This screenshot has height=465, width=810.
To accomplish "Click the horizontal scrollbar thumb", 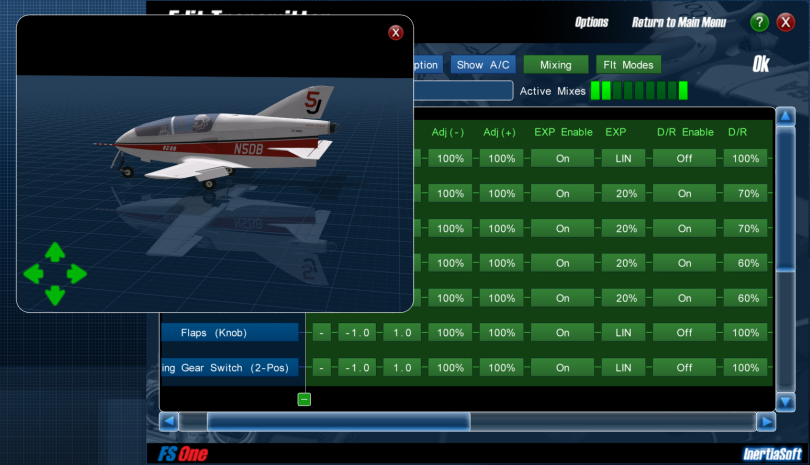I will [x=339, y=422].
